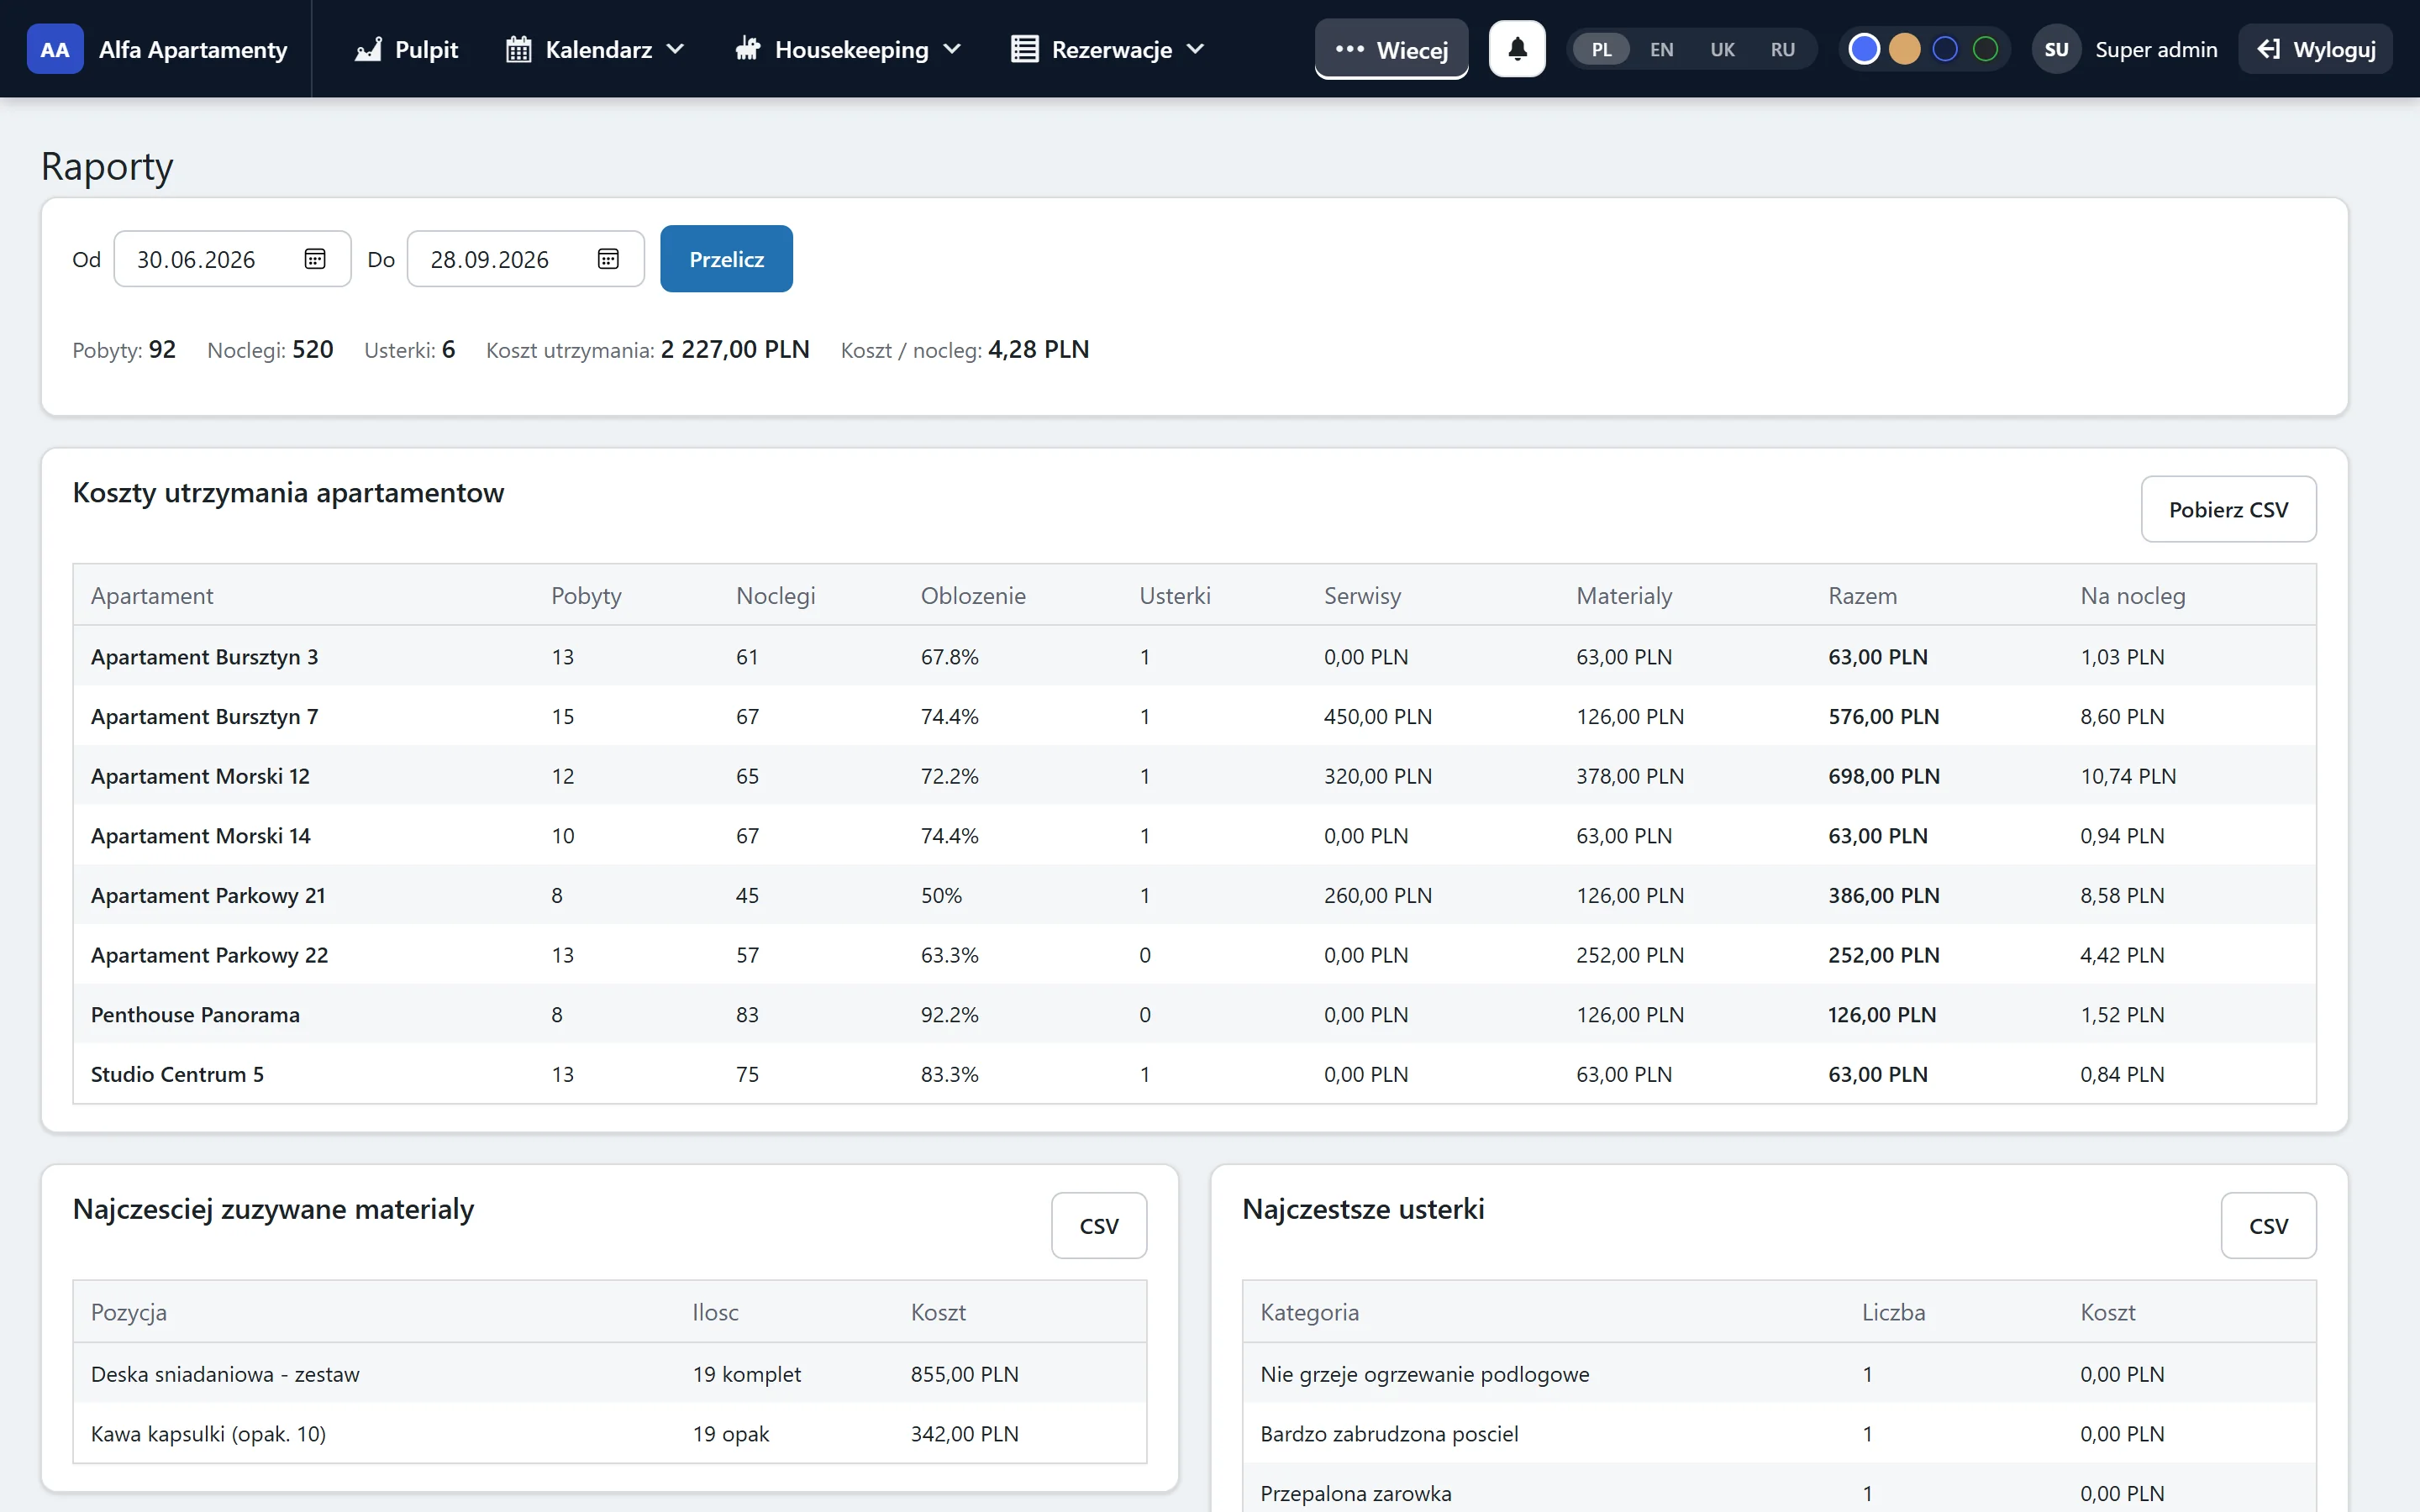Select the green outlined theme swatch

pyautogui.click(x=1985, y=49)
